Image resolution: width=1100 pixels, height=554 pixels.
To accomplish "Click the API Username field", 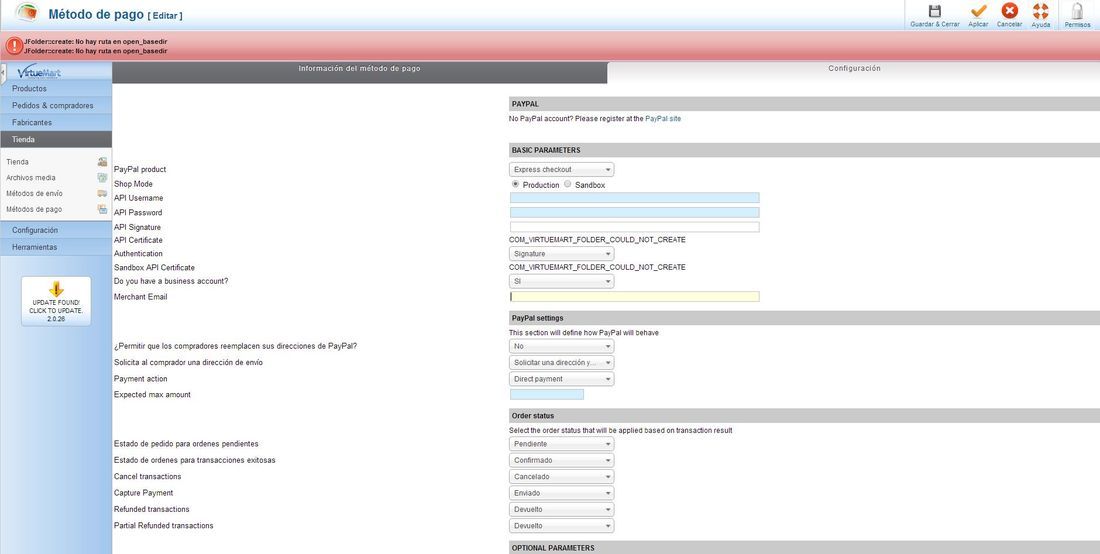I will point(634,198).
